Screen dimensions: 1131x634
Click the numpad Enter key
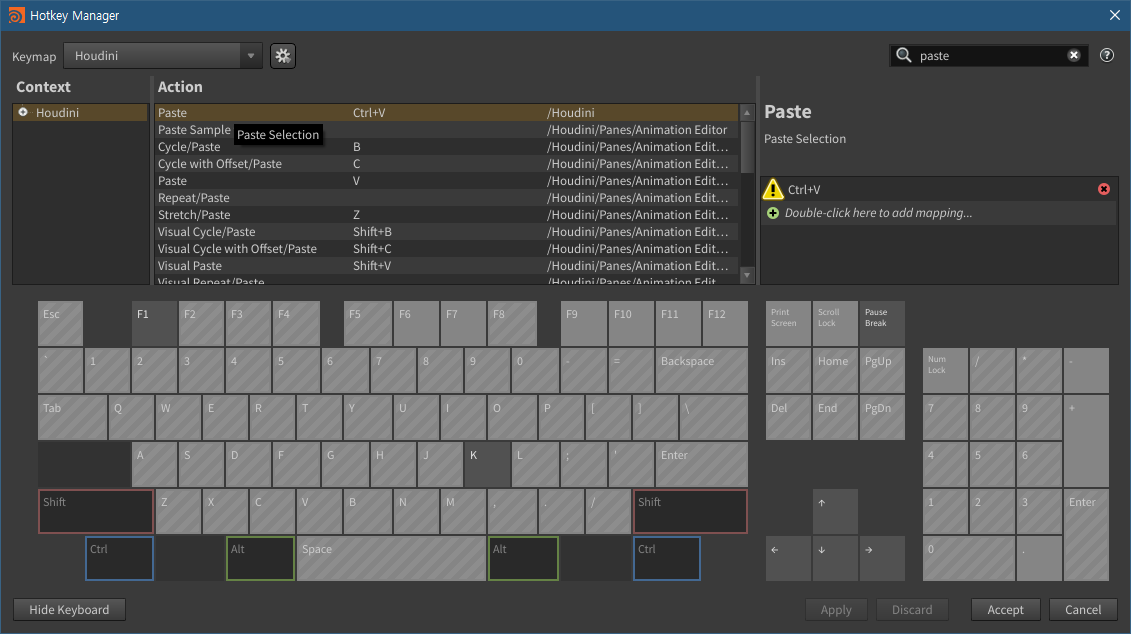(1086, 534)
